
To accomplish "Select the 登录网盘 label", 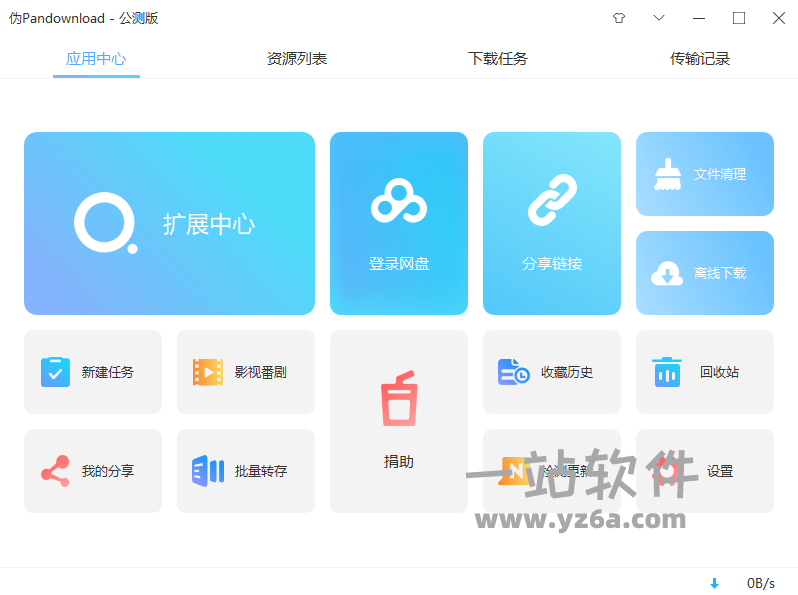I will (398, 264).
